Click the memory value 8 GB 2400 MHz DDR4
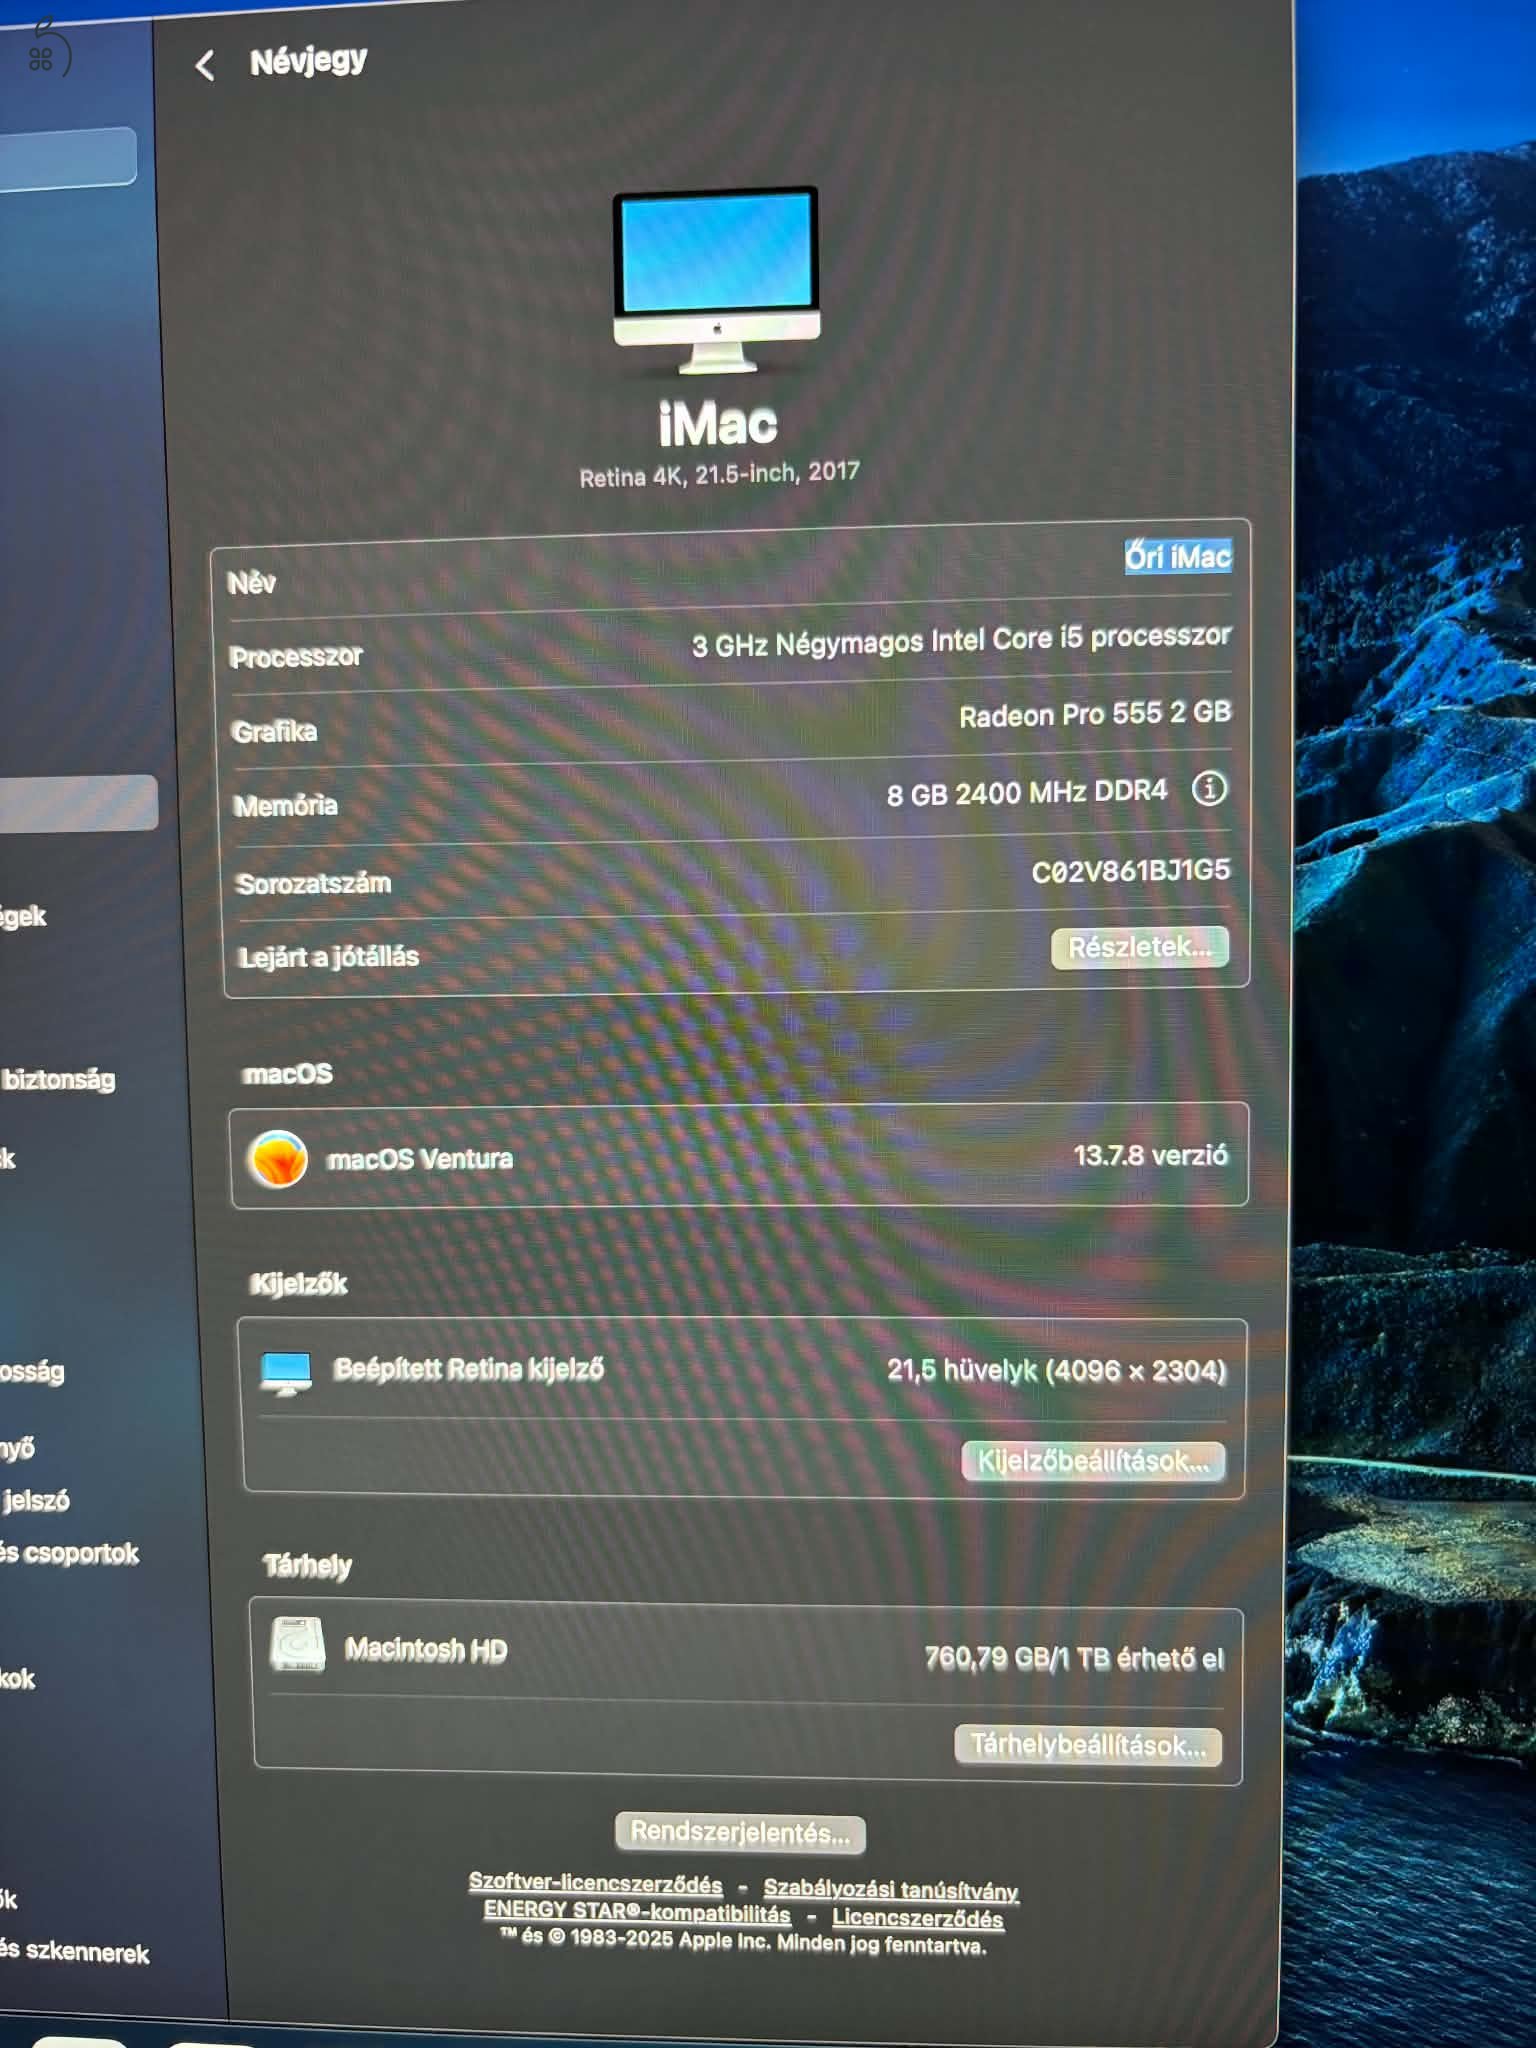 1026,793
